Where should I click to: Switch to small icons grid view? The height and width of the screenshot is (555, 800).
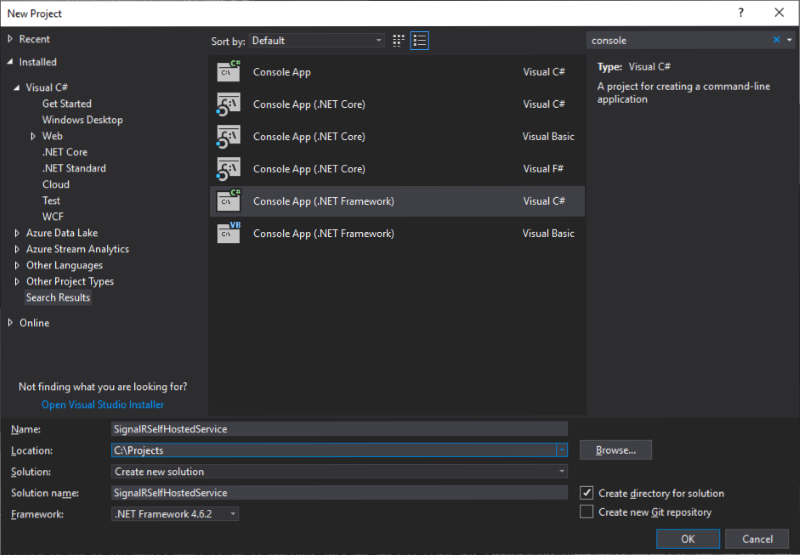398,41
